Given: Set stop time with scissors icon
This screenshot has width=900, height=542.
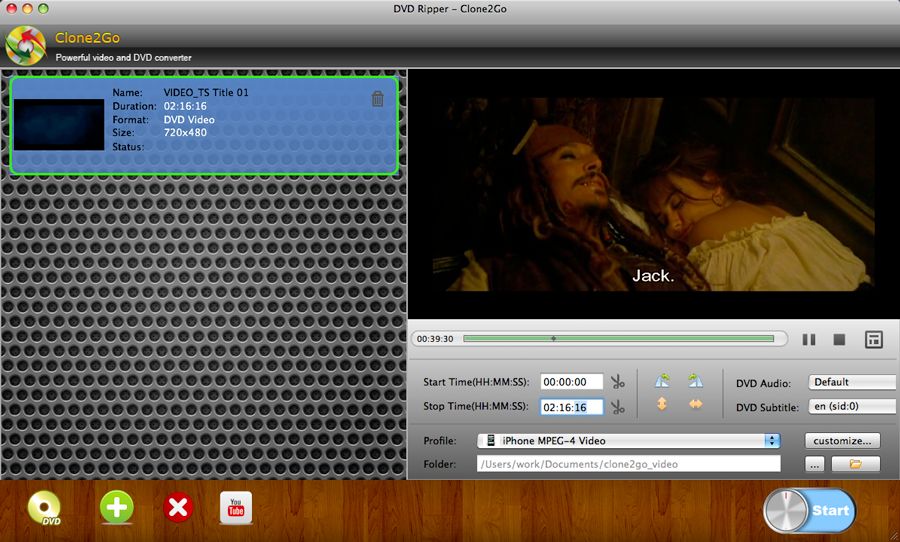Looking at the screenshot, I should point(618,407).
